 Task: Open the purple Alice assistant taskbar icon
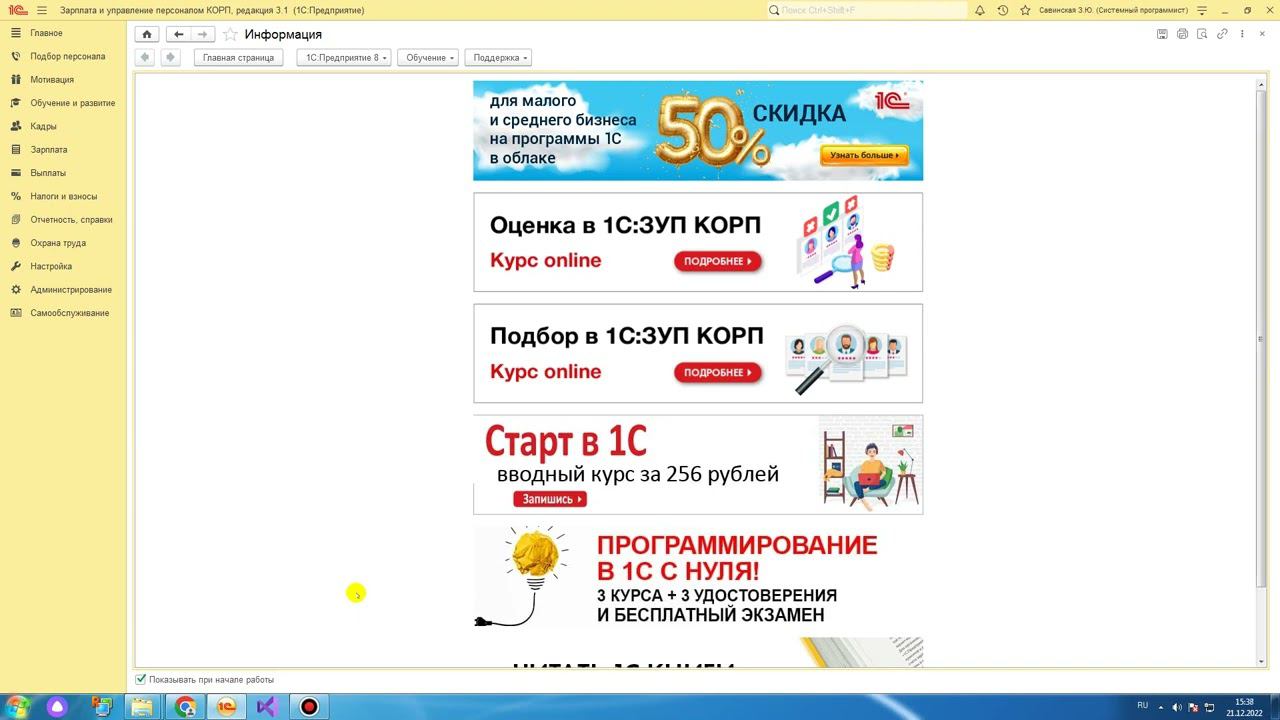pyautogui.click(x=57, y=707)
